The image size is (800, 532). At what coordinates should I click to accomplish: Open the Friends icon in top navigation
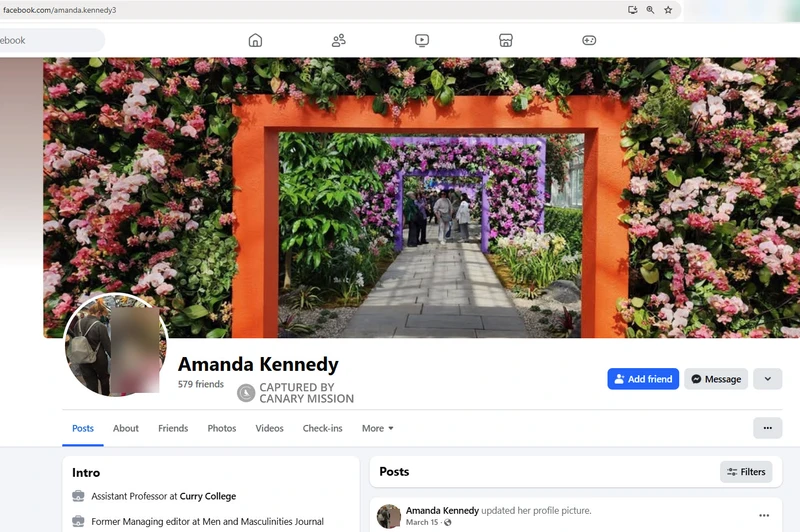pyautogui.click(x=339, y=40)
